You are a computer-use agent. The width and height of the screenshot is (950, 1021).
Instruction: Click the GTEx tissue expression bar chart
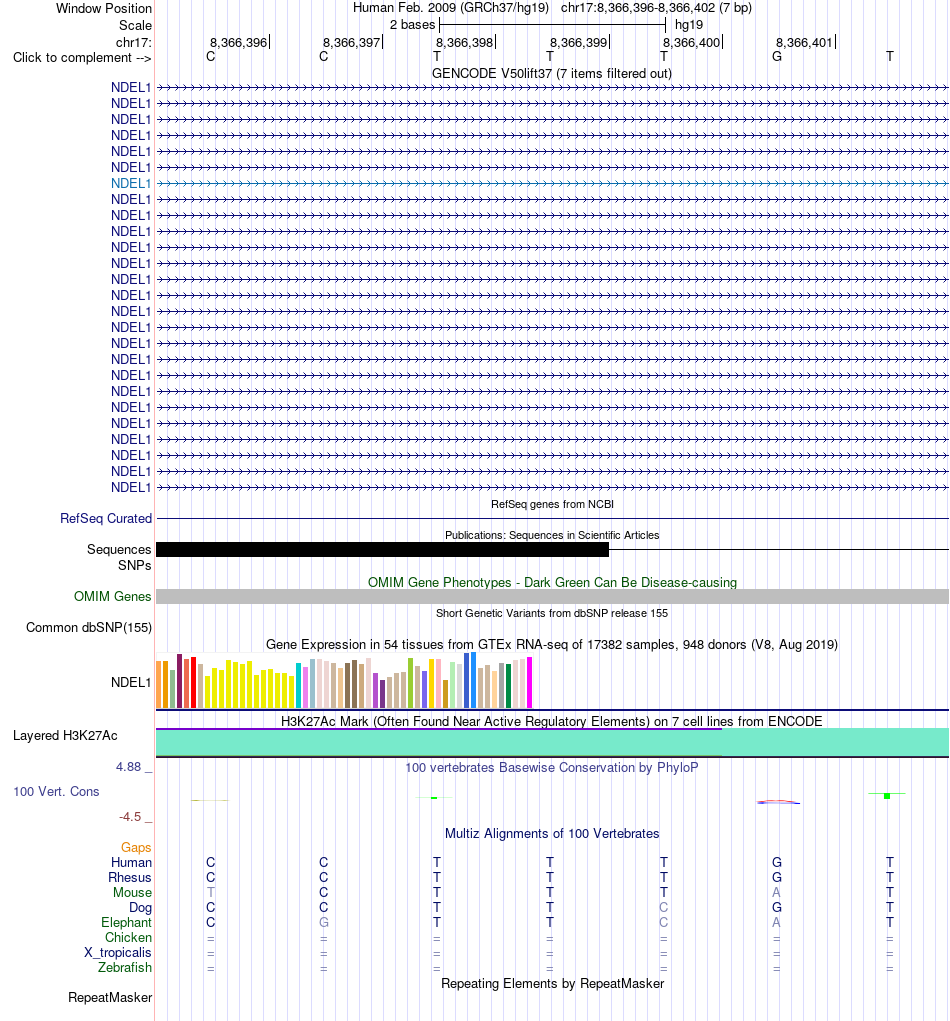[x=344, y=680]
